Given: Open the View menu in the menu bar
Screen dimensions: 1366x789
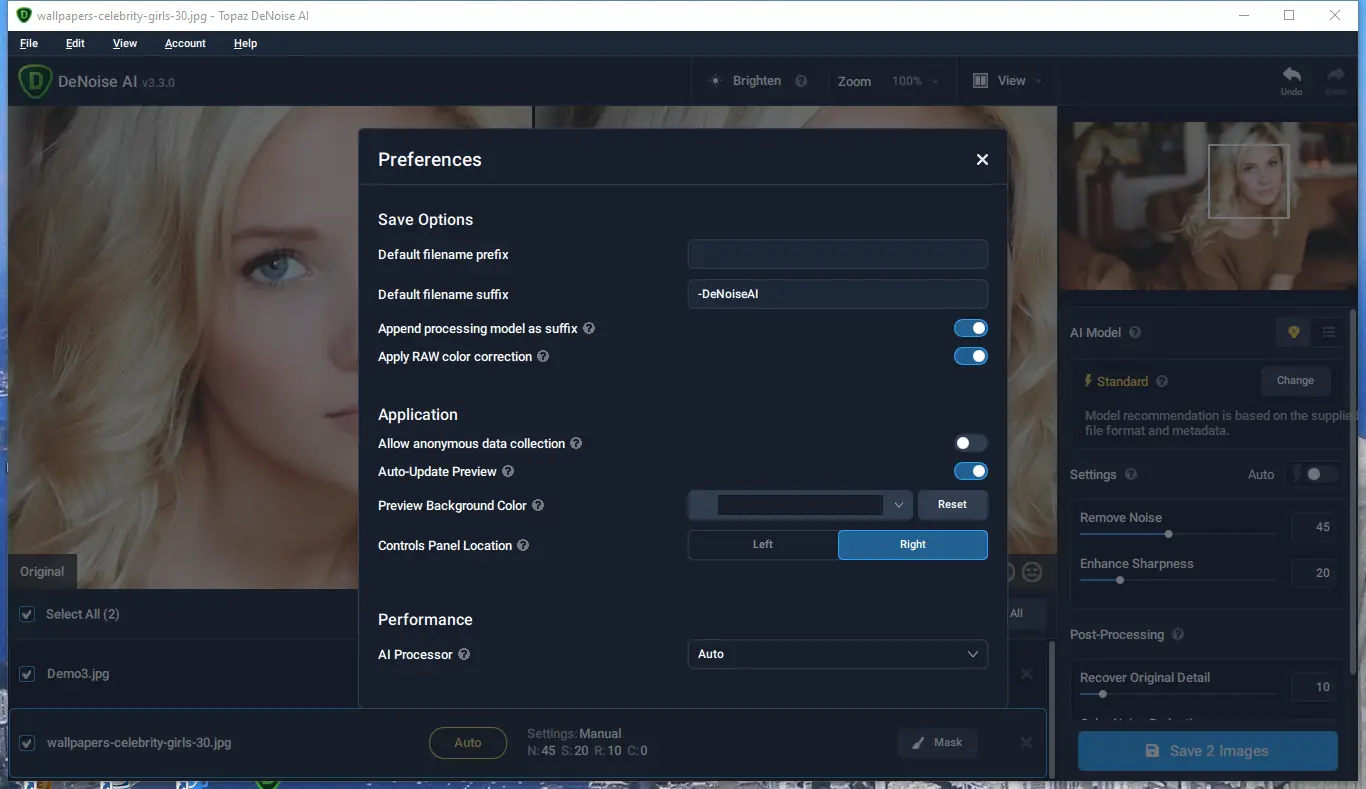Looking at the screenshot, I should tap(125, 44).
